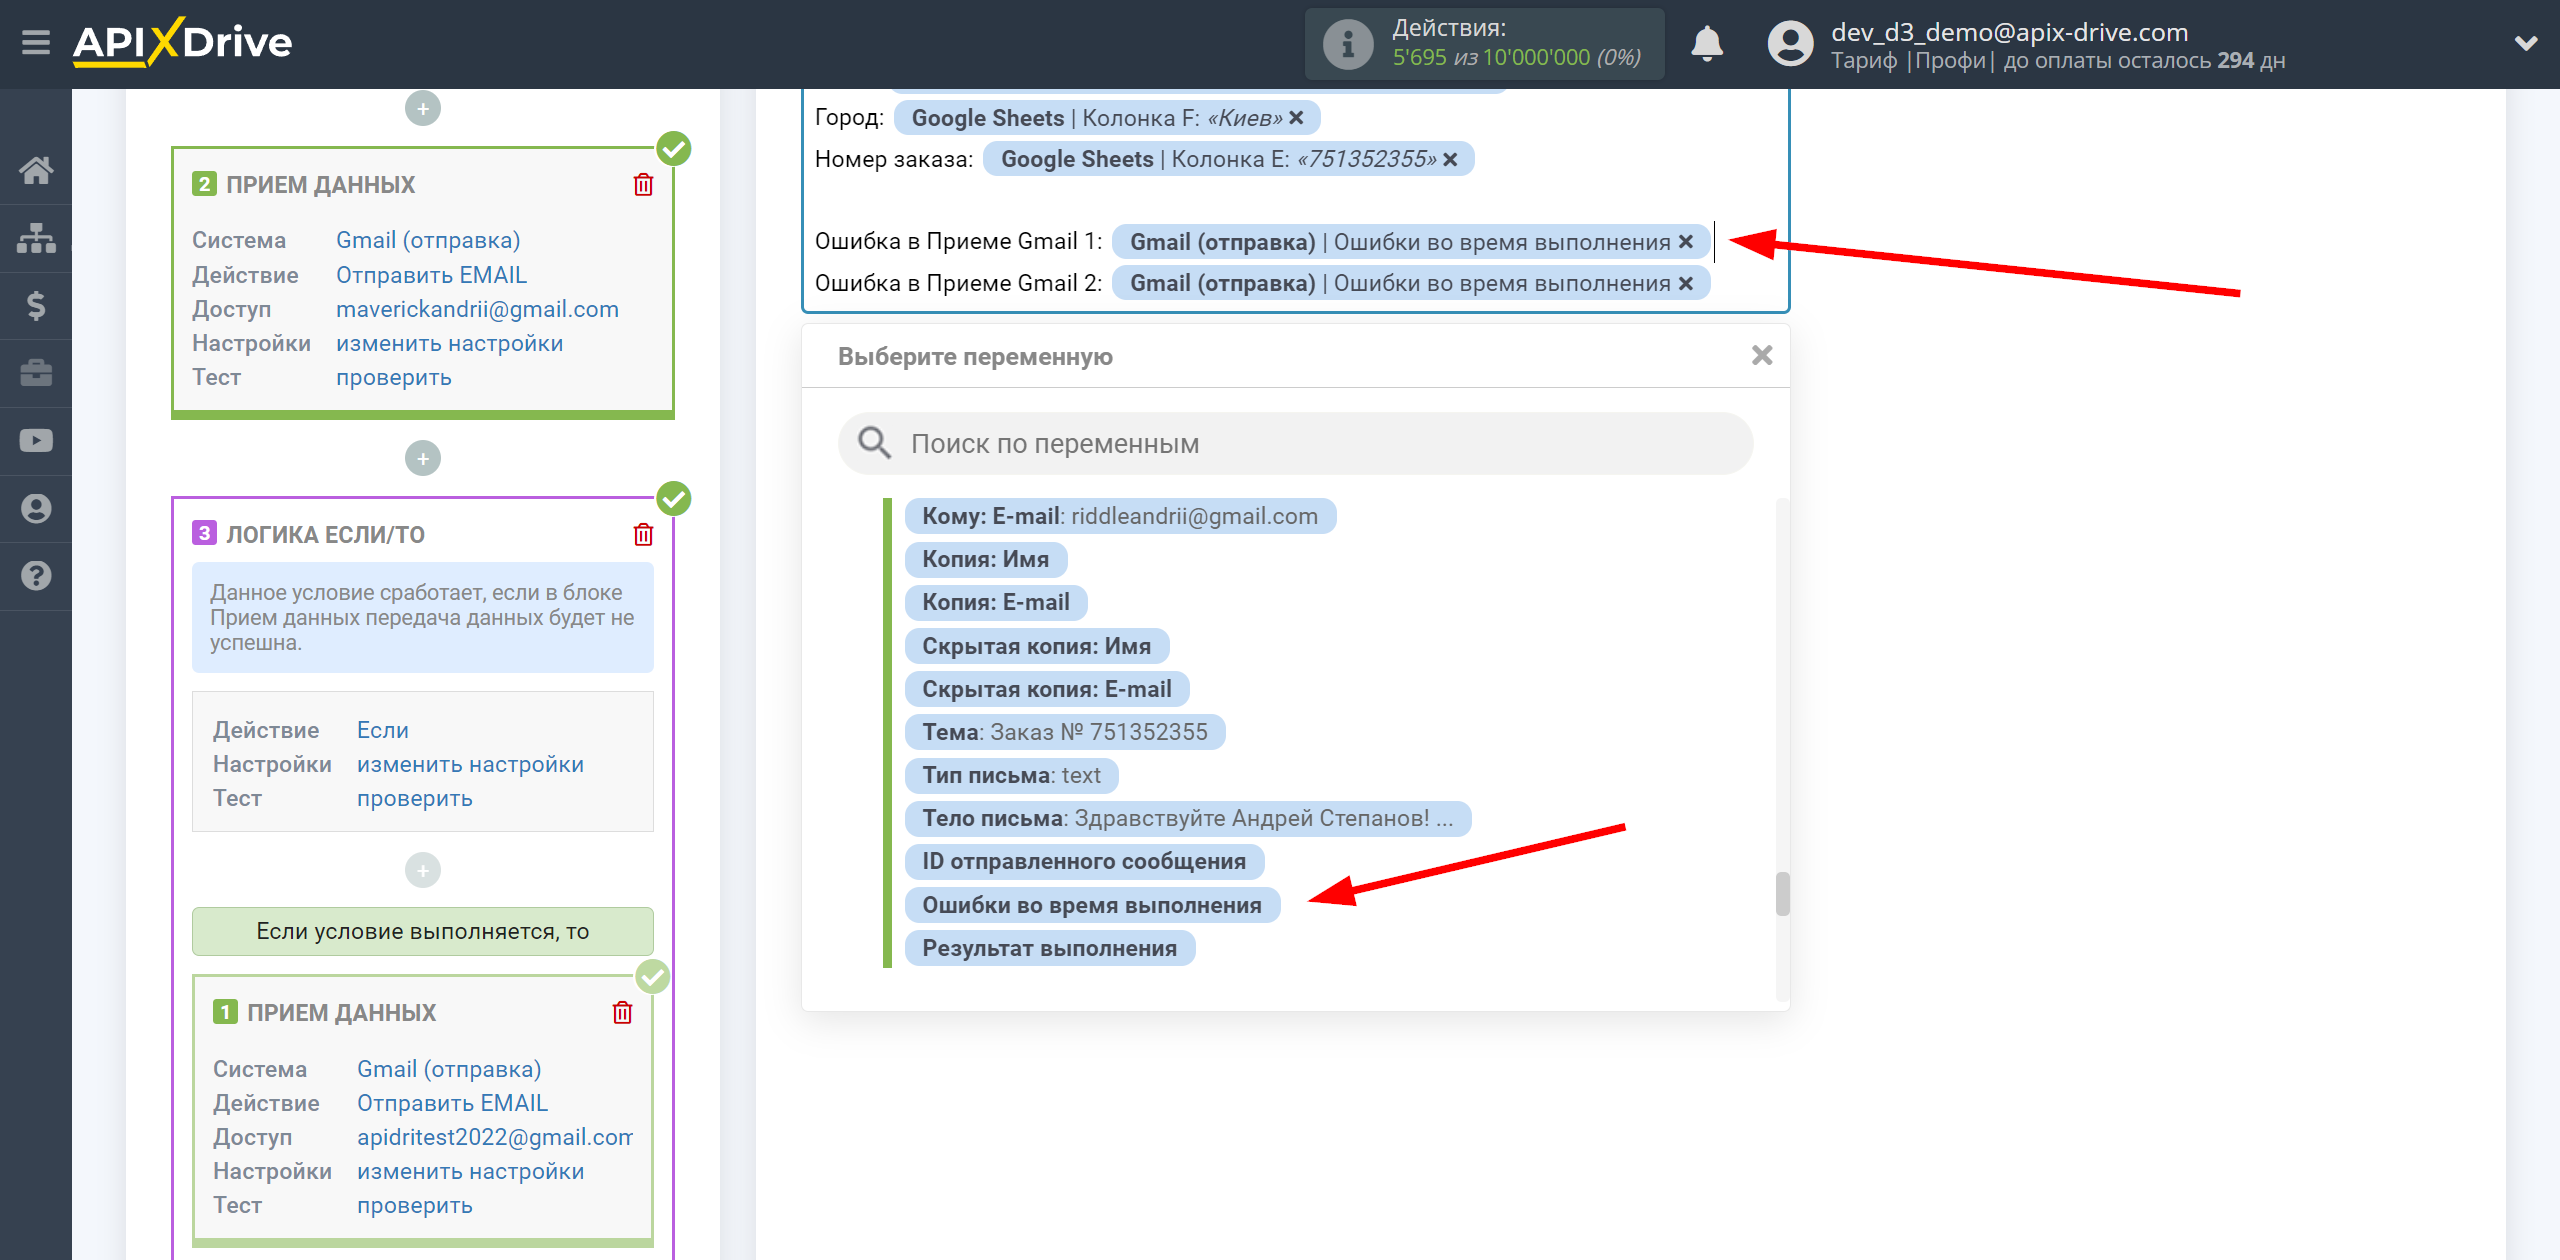
Task: Select the Скрытая копия: Имя variable
Action: [1036, 646]
